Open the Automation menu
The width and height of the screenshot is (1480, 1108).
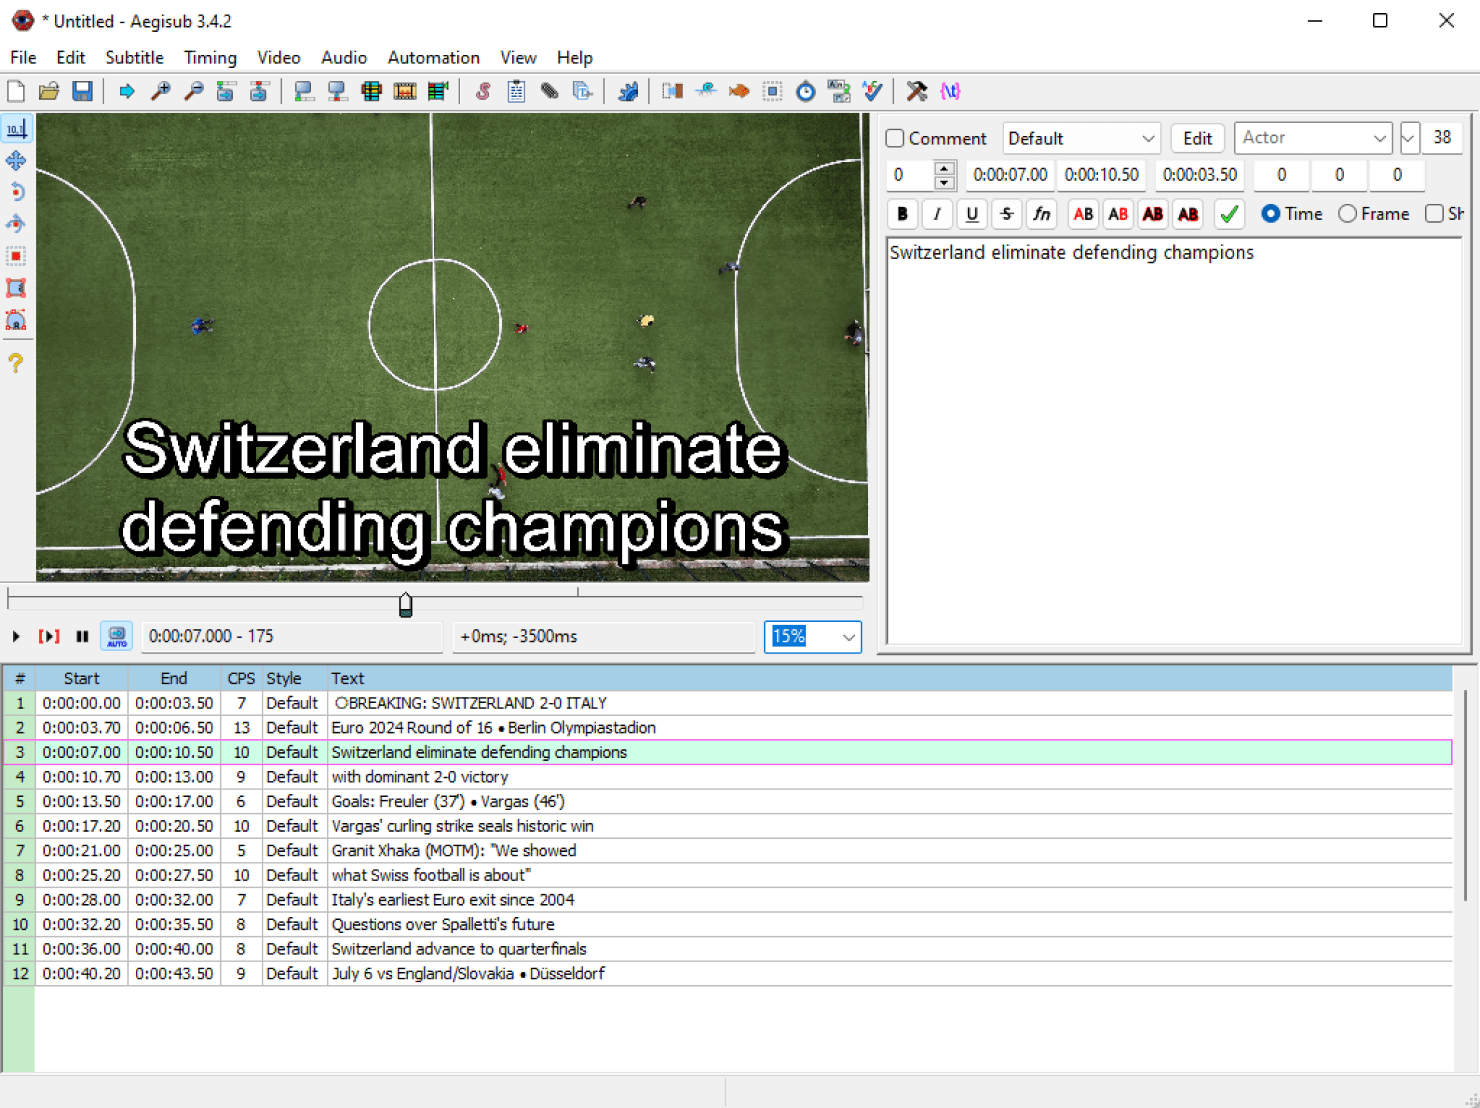[x=433, y=57]
